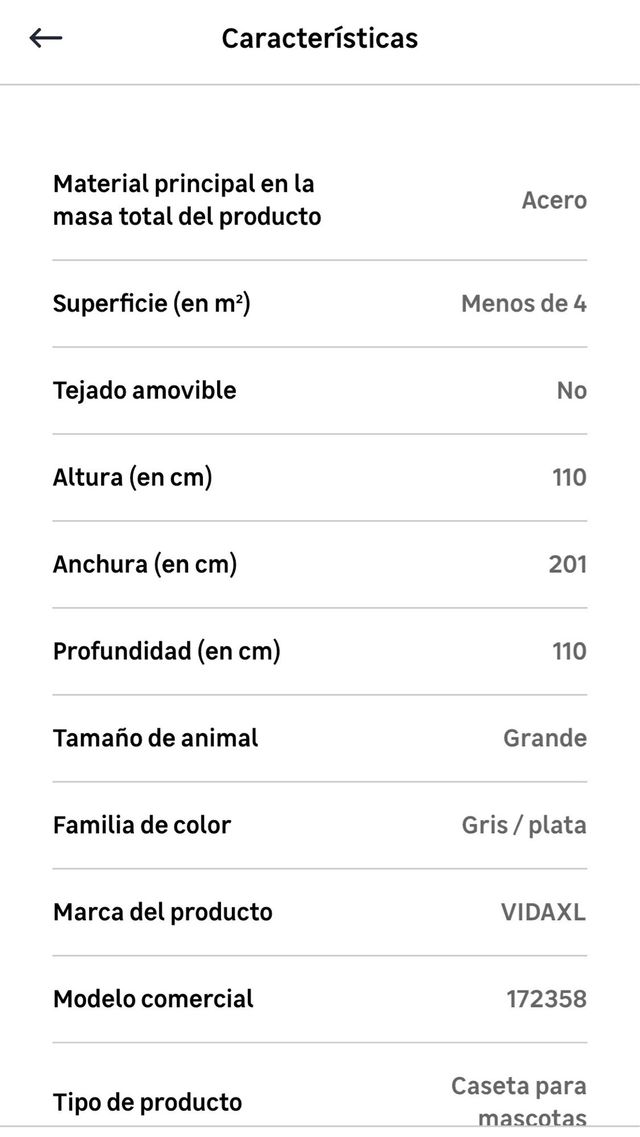This screenshot has width=640, height=1137.
Task: Tap the Altura (en cm) row
Action: [133, 477]
